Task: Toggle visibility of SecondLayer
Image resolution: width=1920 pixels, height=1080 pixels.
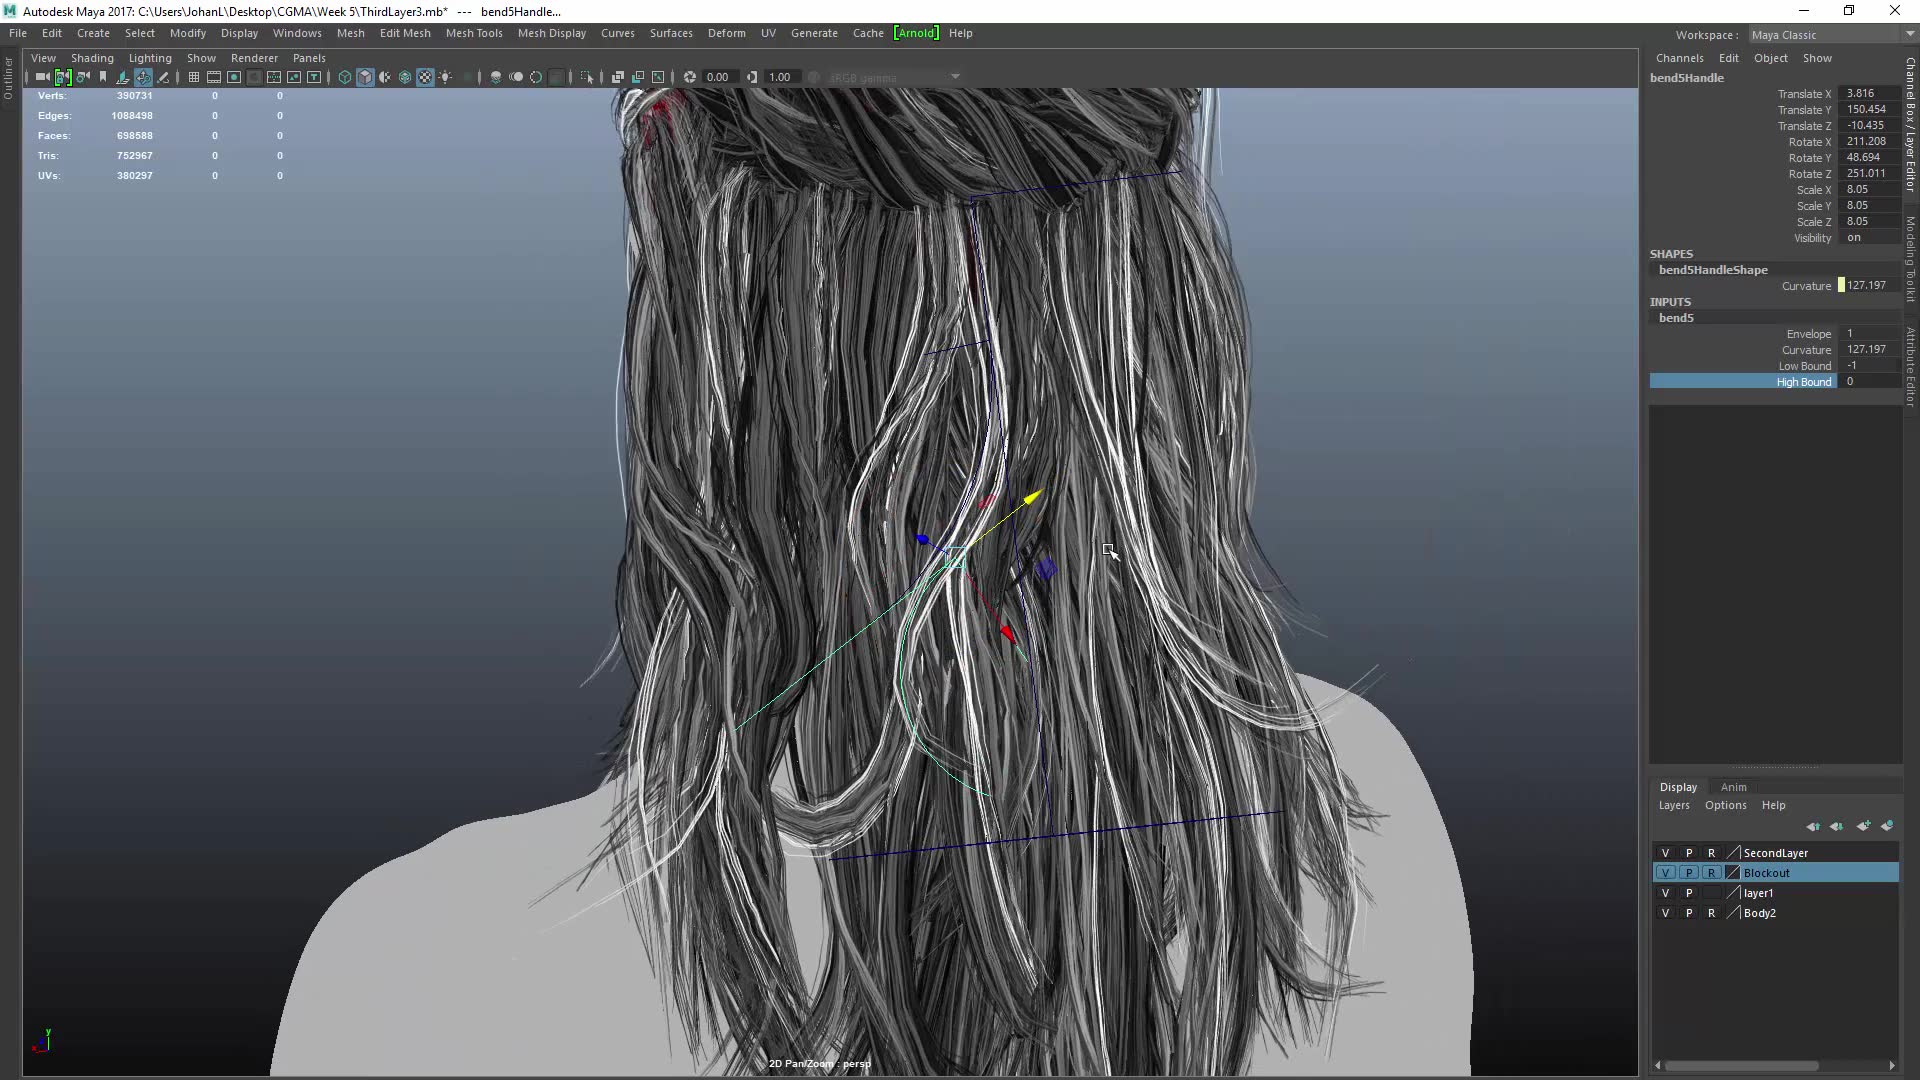Action: click(1664, 853)
